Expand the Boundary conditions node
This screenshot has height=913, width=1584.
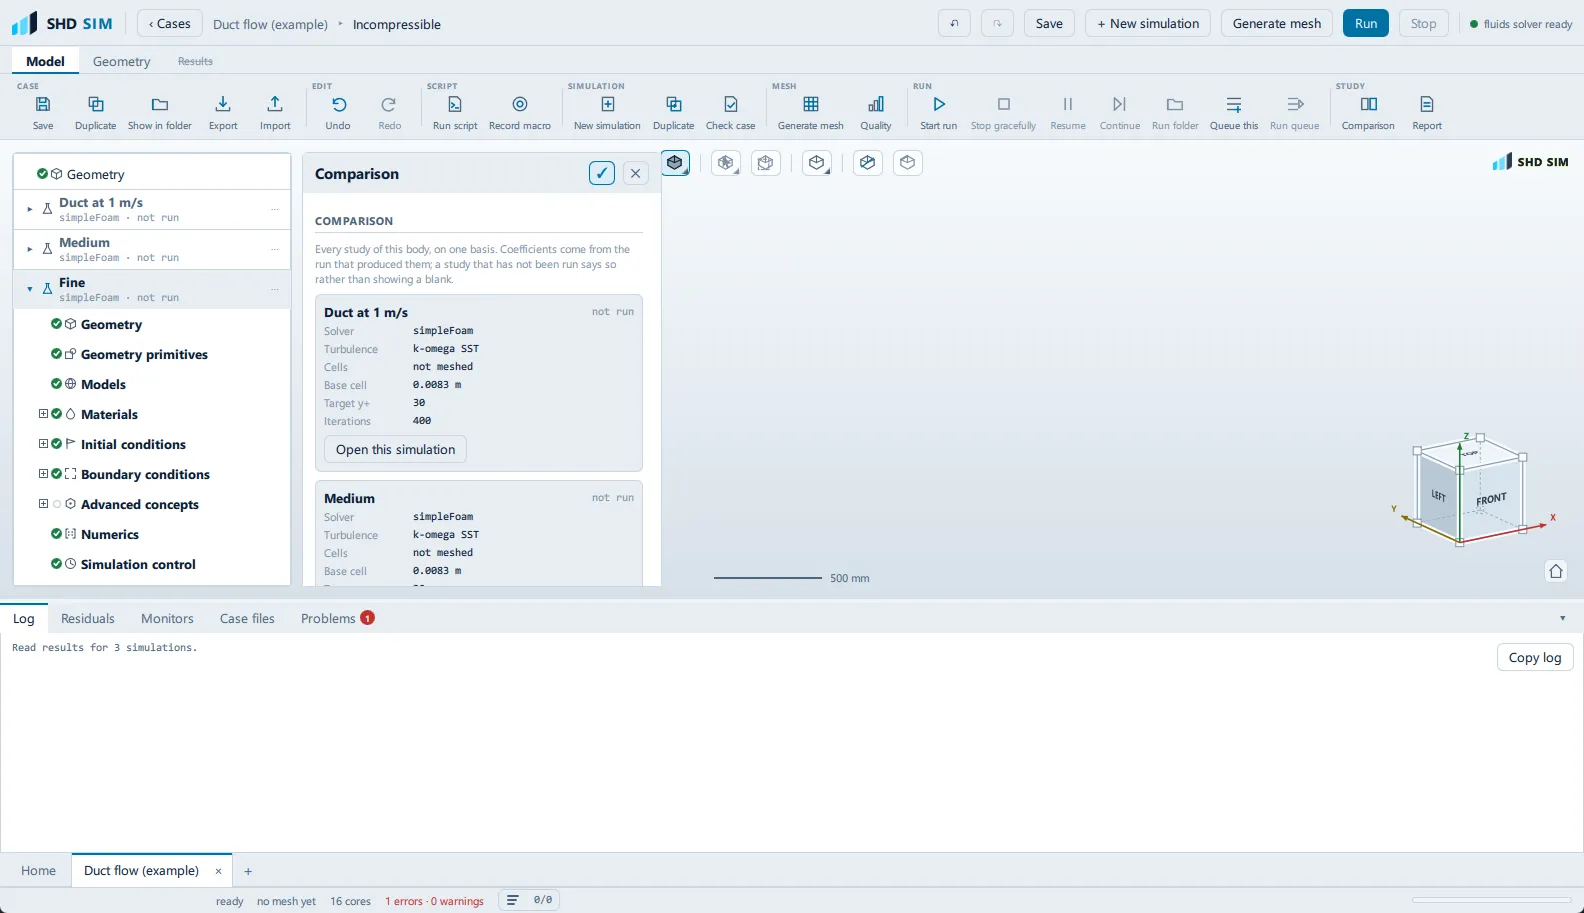click(43, 474)
